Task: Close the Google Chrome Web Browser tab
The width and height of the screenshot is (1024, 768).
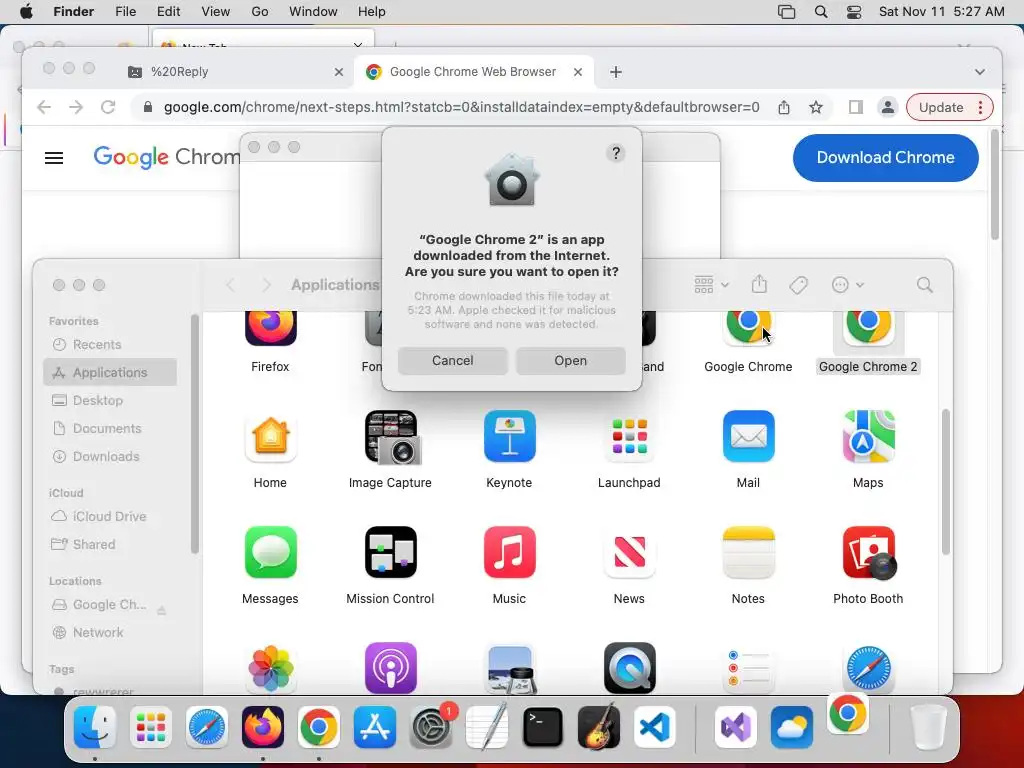Action: 578,72
